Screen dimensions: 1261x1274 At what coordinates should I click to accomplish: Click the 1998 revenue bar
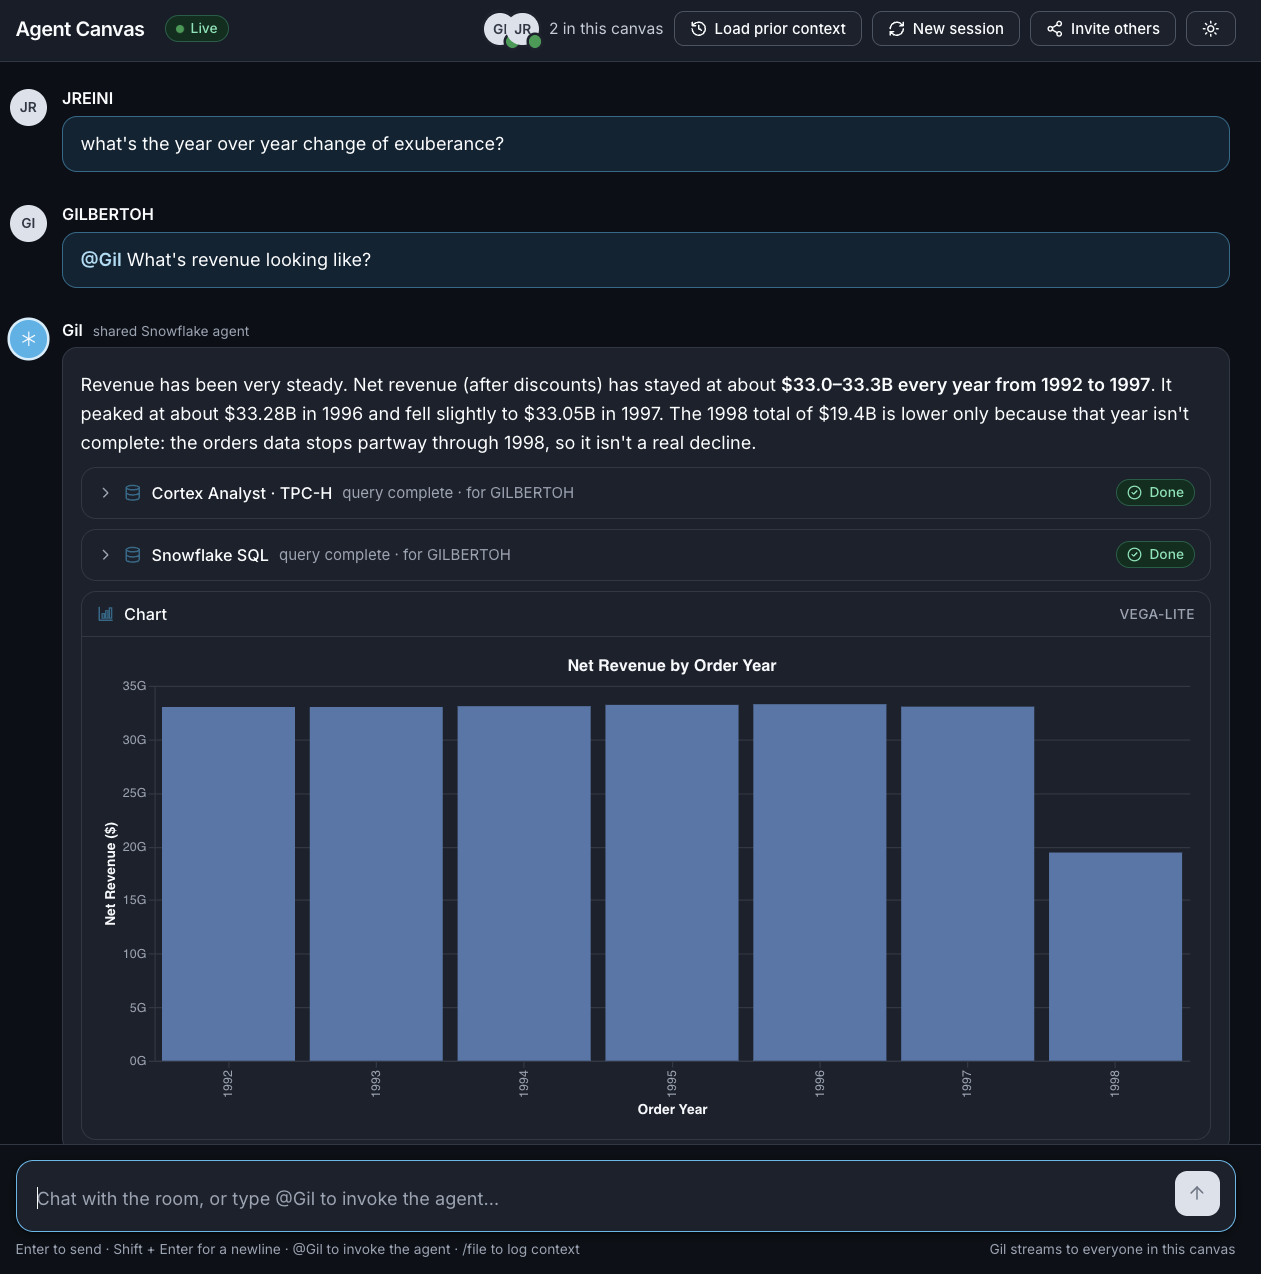point(1115,957)
